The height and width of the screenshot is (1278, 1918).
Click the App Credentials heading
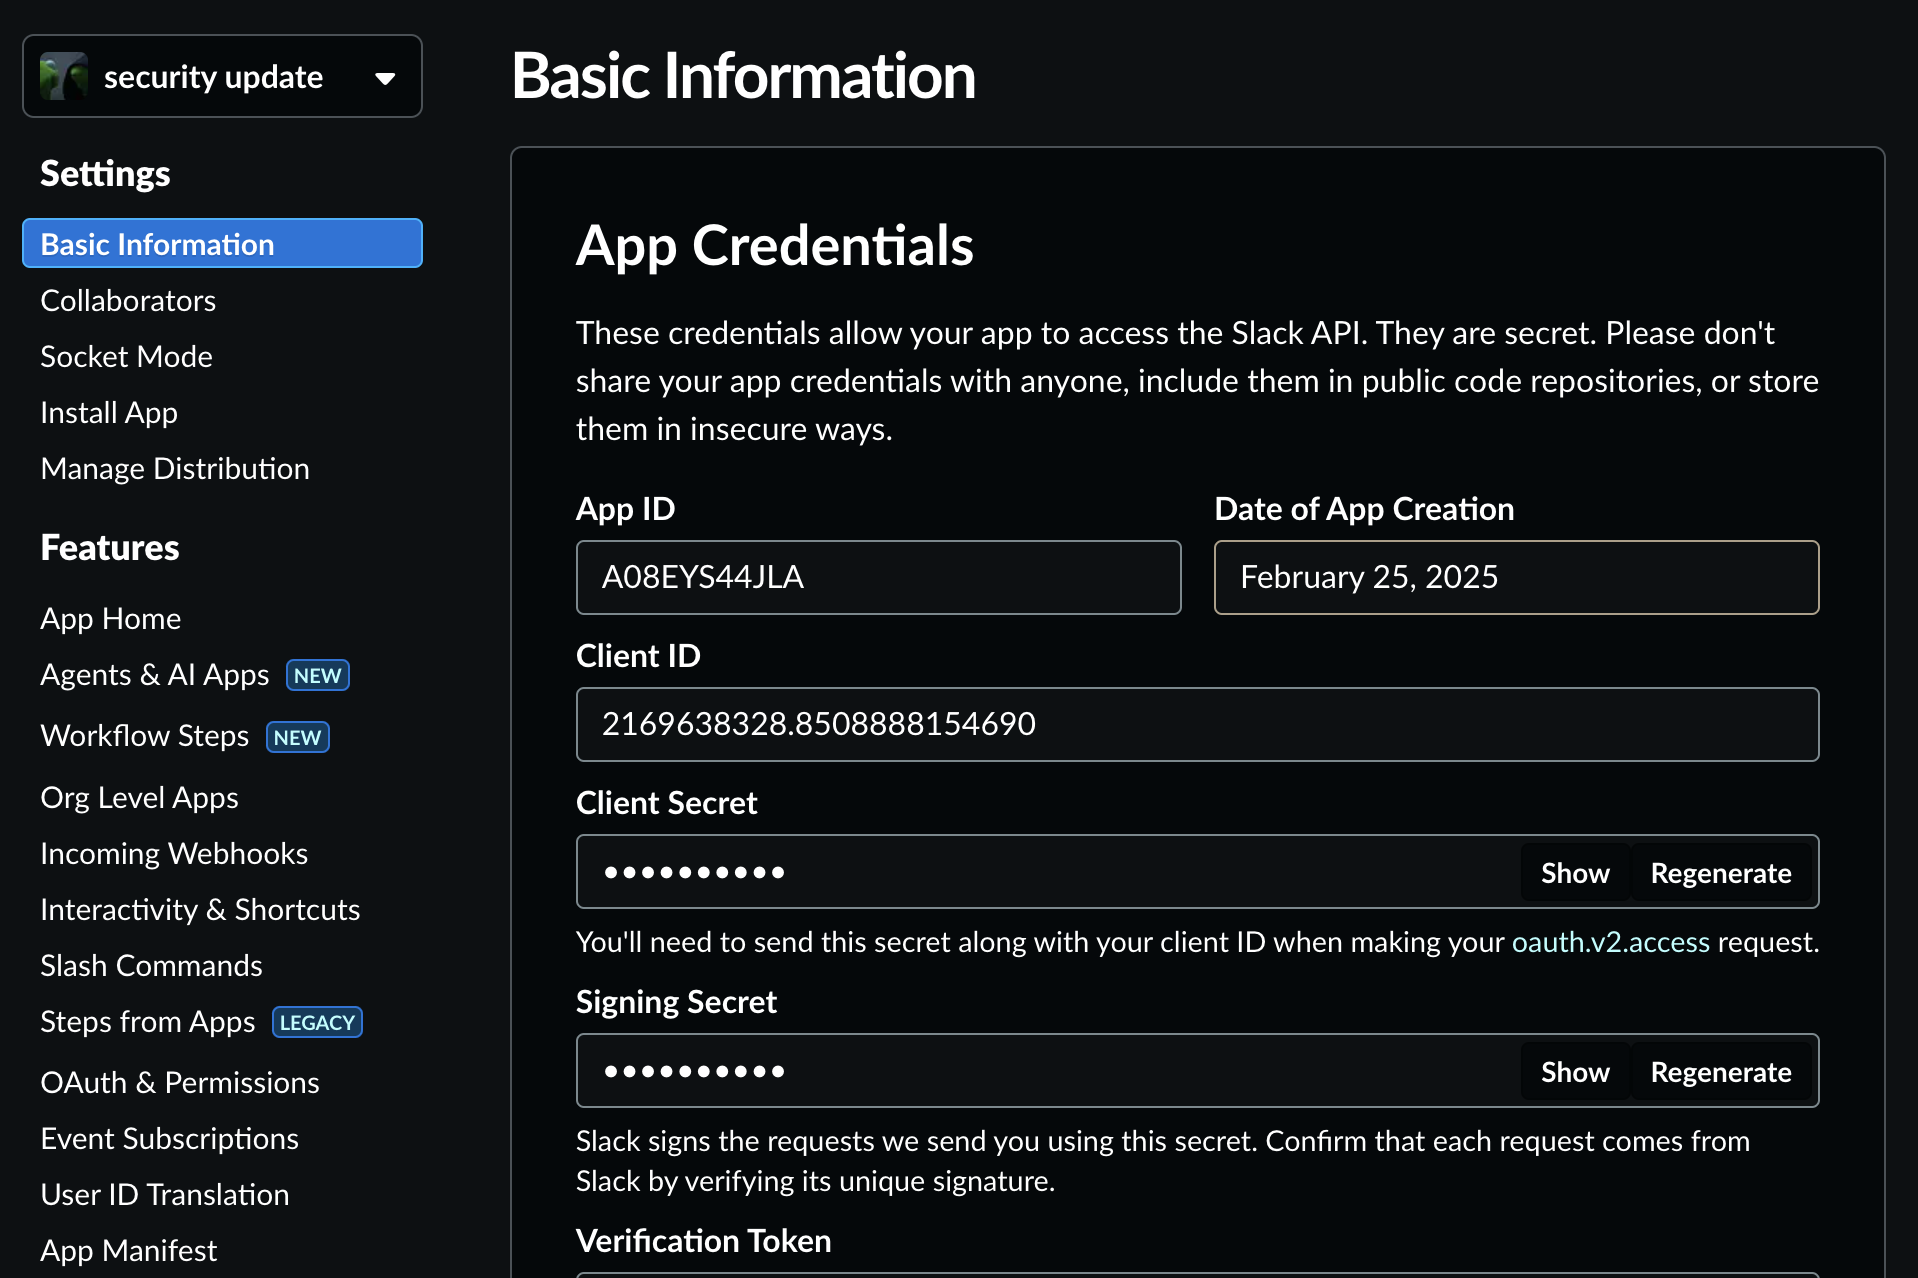(775, 245)
